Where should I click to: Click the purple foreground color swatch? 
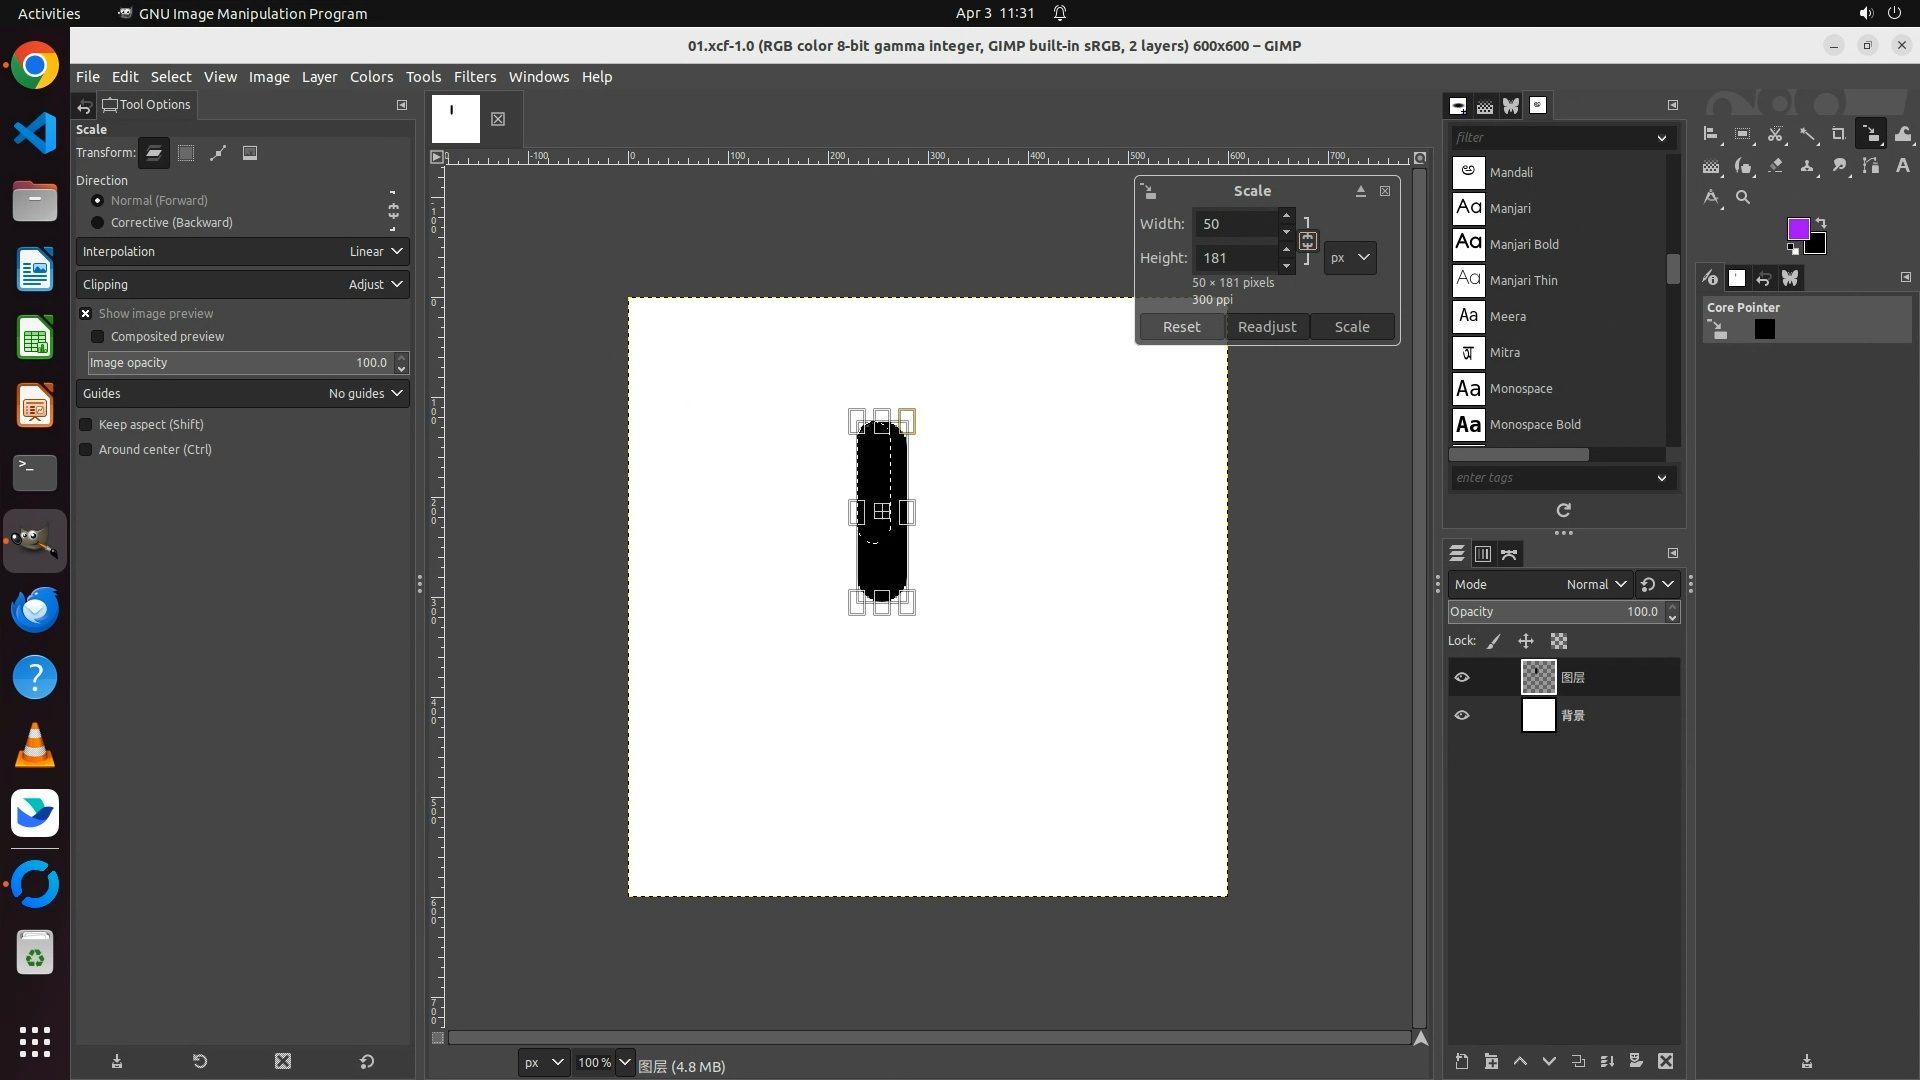1797,229
